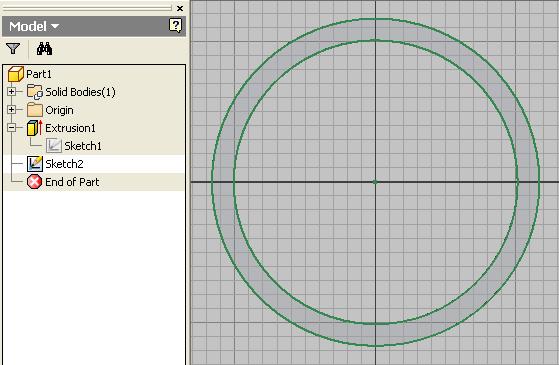
Task: Select the Origin label in browser
Action: pos(59,110)
